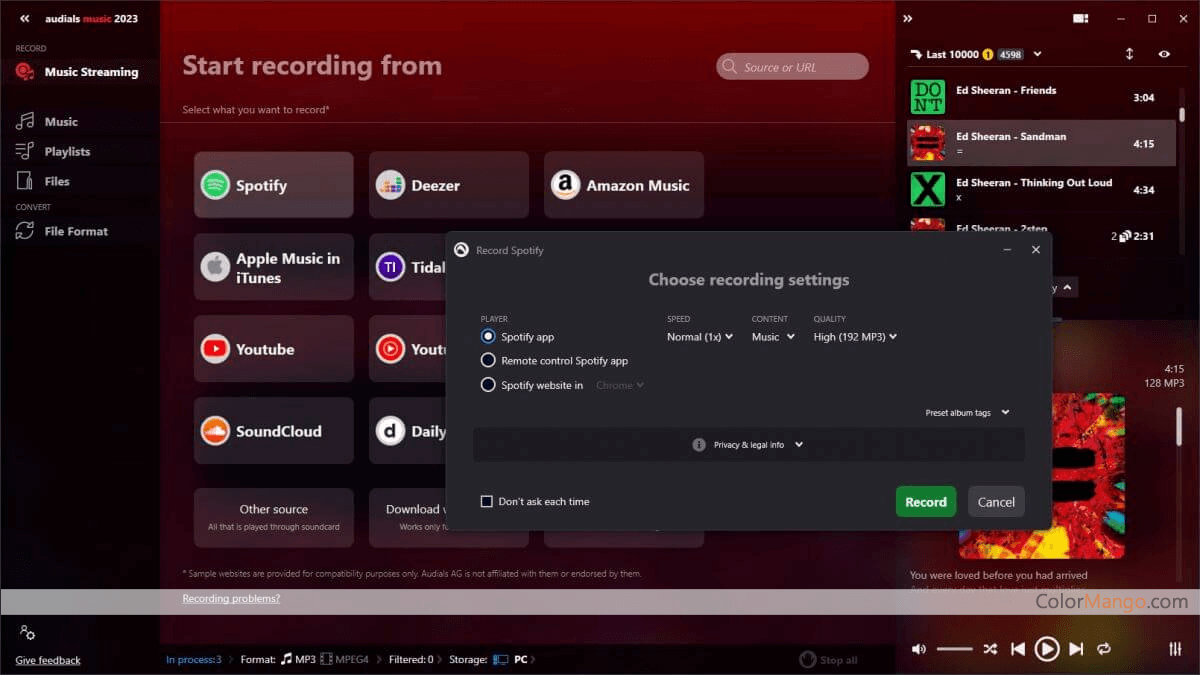Expand Preset album tags

(x=967, y=413)
